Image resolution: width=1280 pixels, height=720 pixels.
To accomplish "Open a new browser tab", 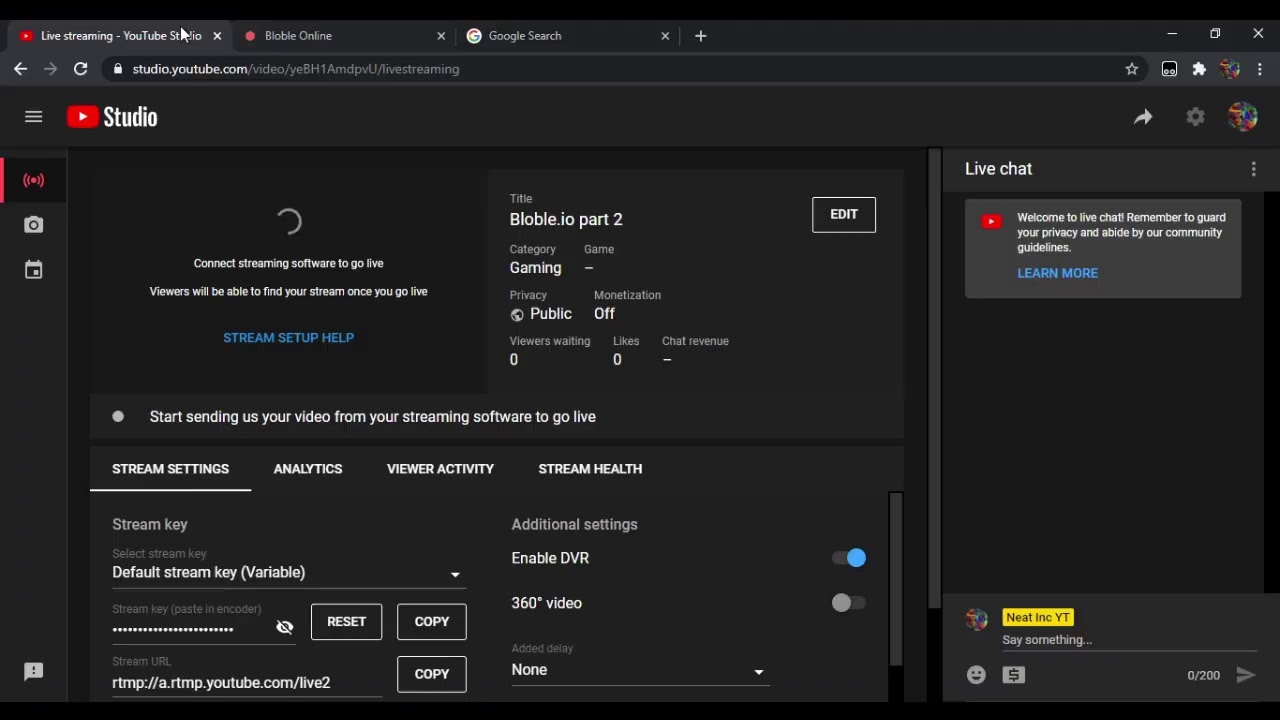I will [701, 36].
